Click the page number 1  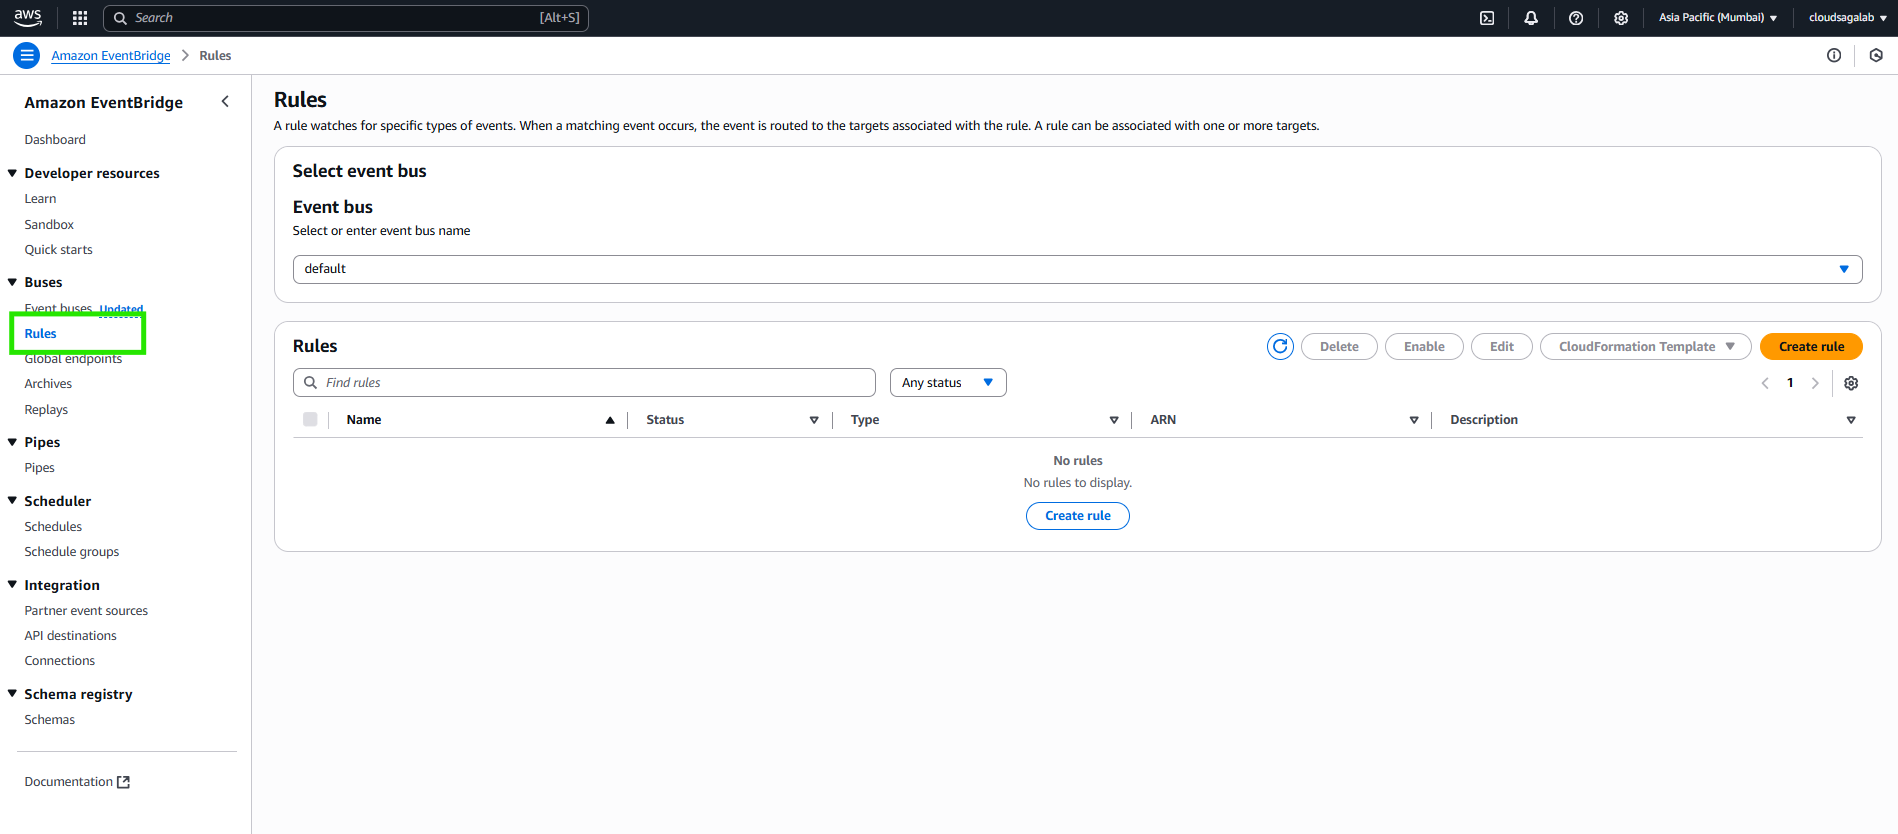pyautogui.click(x=1790, y=383)
